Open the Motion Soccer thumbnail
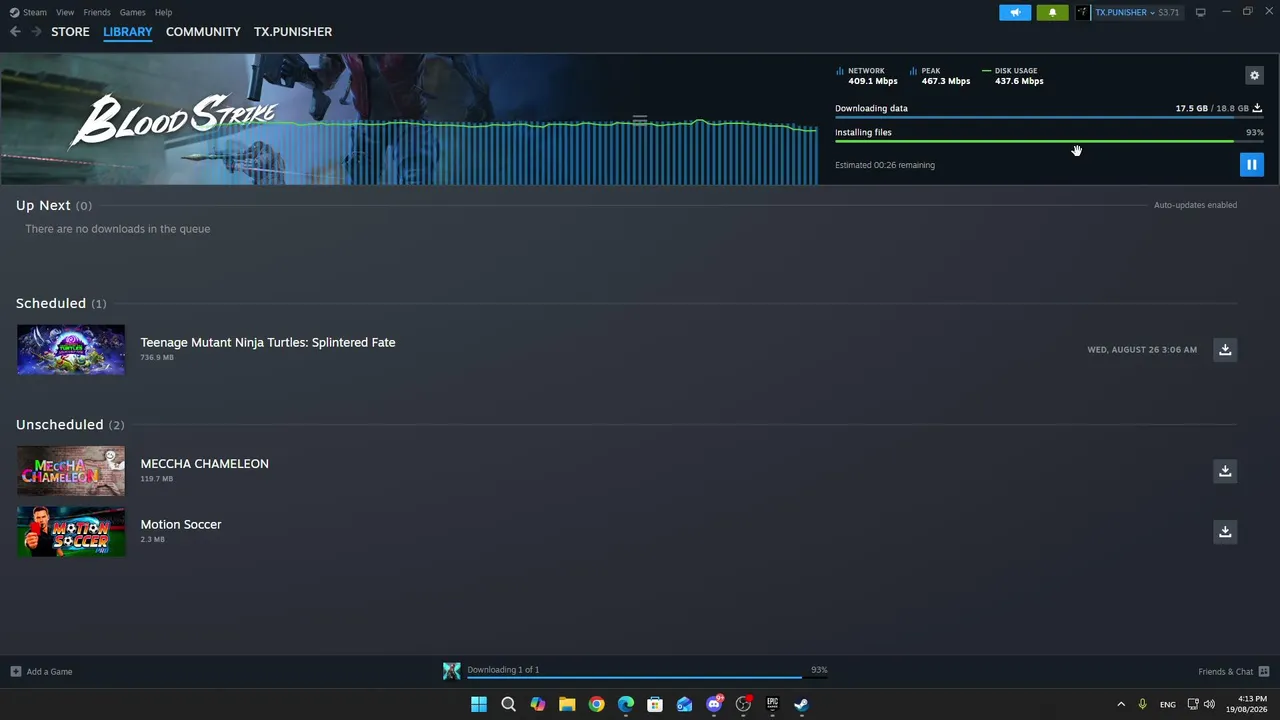This screenshot has height=720, width=1280. (71, 532)
